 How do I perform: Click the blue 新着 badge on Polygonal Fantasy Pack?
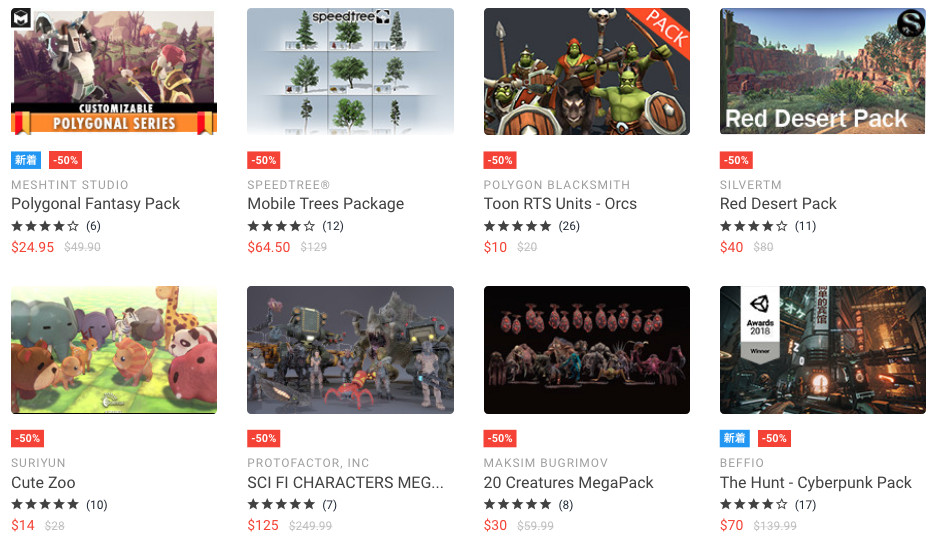[x=26, y=160]
